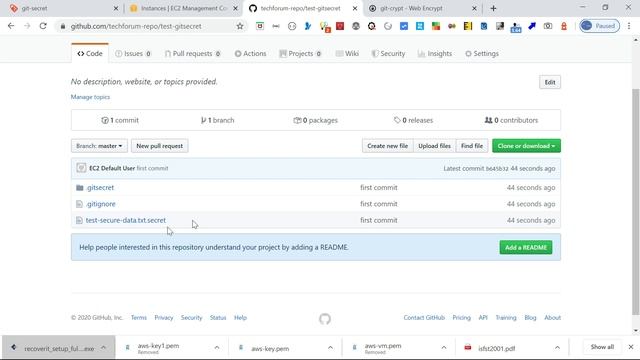Click first commit message by EC2 Default User
Viewport: 640px width, 360px height.
(152, 168)
